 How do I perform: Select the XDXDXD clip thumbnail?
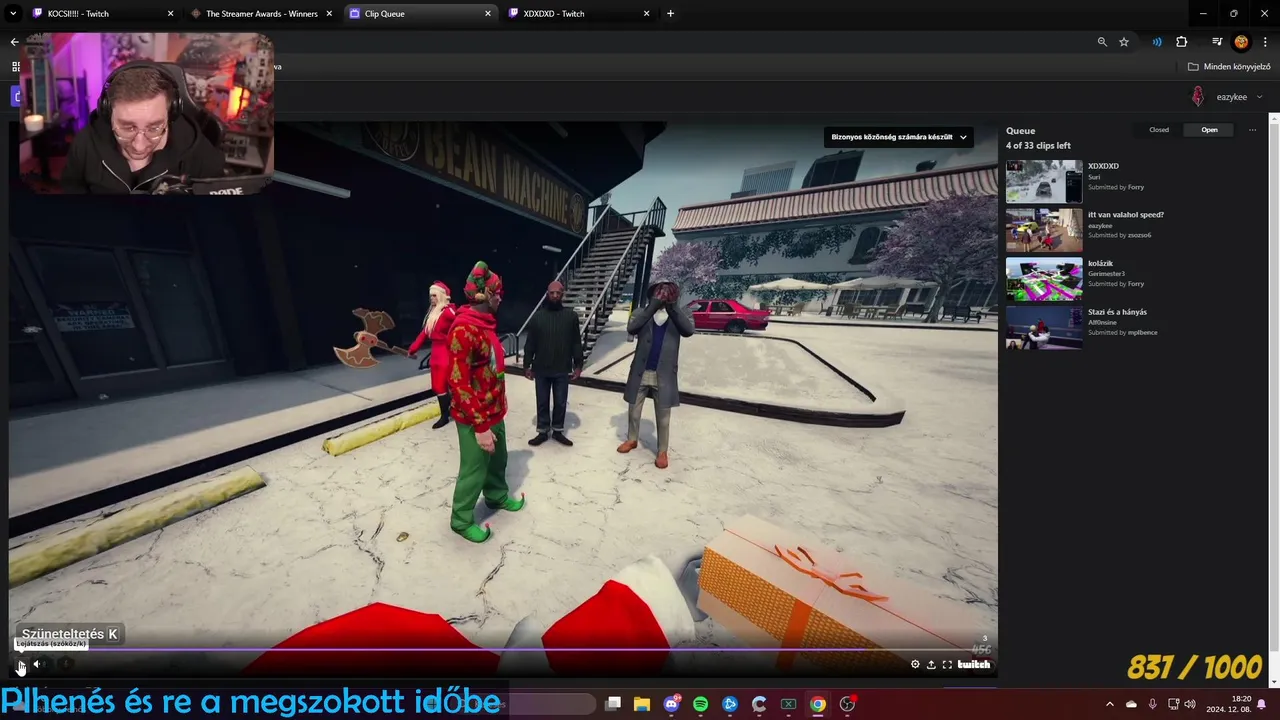click(x=1044, y=182)
